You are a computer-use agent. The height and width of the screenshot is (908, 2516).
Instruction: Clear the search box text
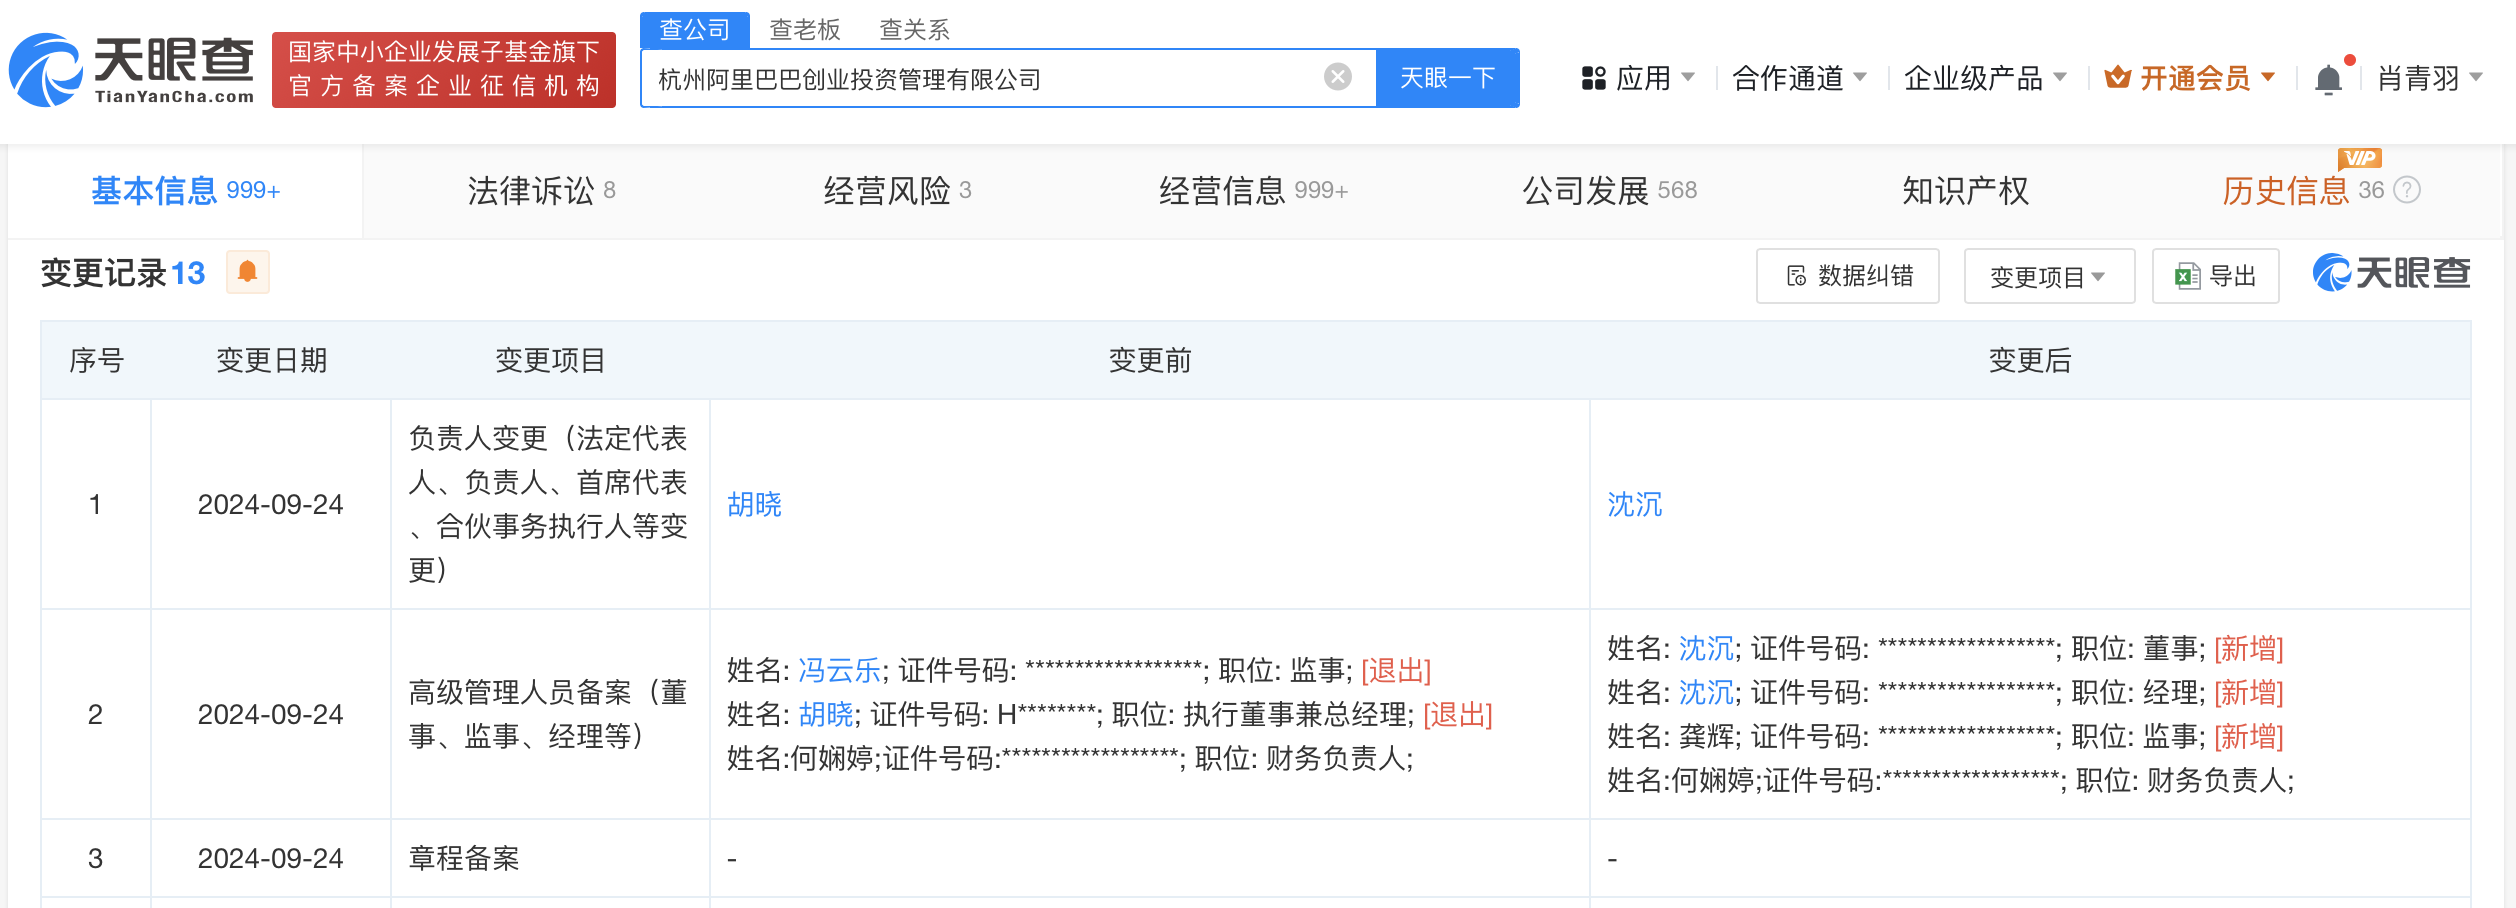pos(1337,77)
